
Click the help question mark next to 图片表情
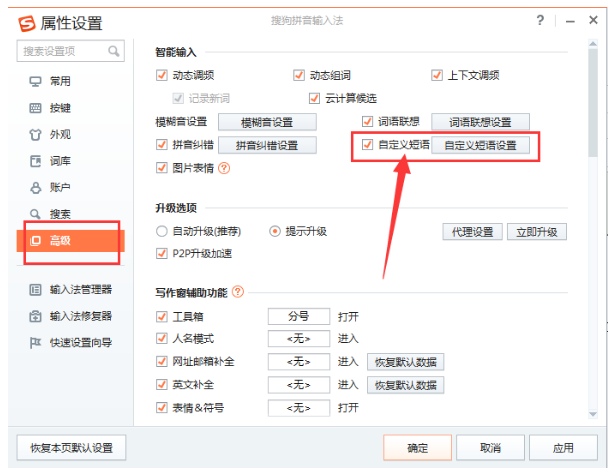[x=224, y=168]
